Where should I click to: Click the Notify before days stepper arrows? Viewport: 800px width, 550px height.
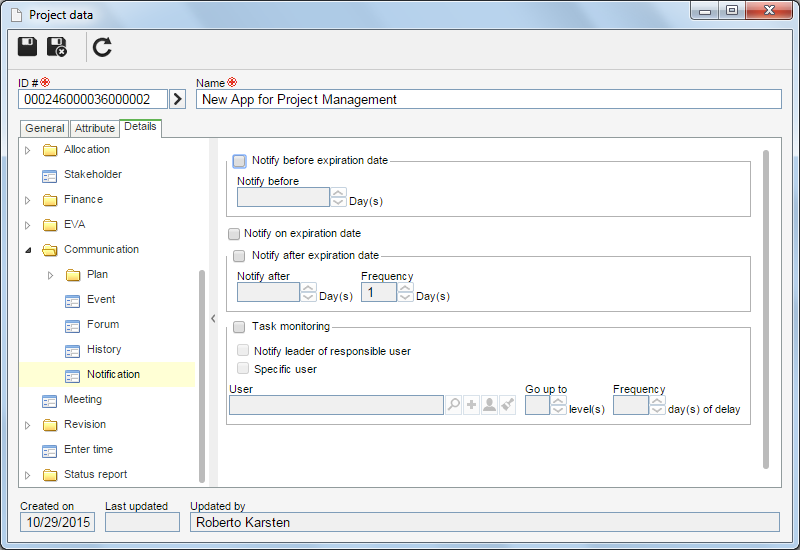coord(338,197)
